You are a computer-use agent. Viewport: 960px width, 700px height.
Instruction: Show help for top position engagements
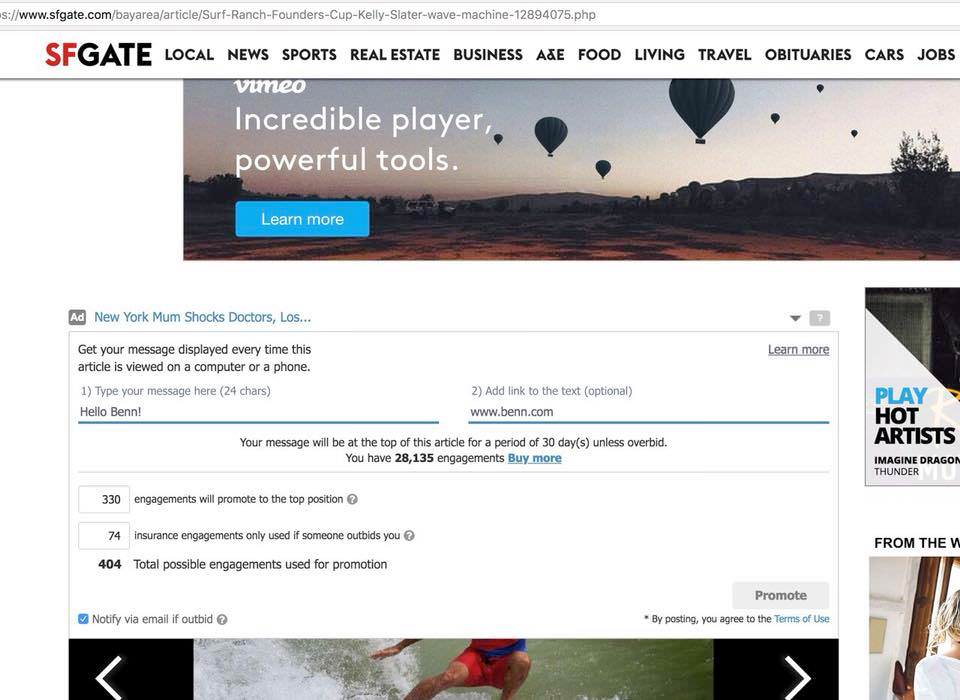point(352,499)
